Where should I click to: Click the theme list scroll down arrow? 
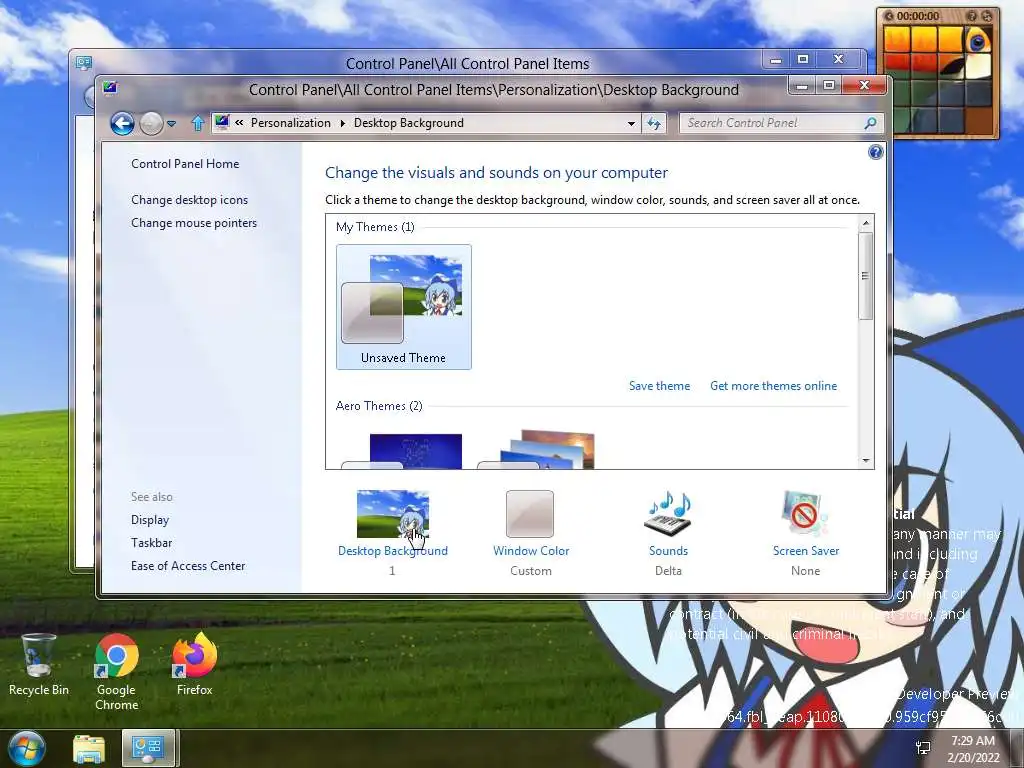coord(866,460)
